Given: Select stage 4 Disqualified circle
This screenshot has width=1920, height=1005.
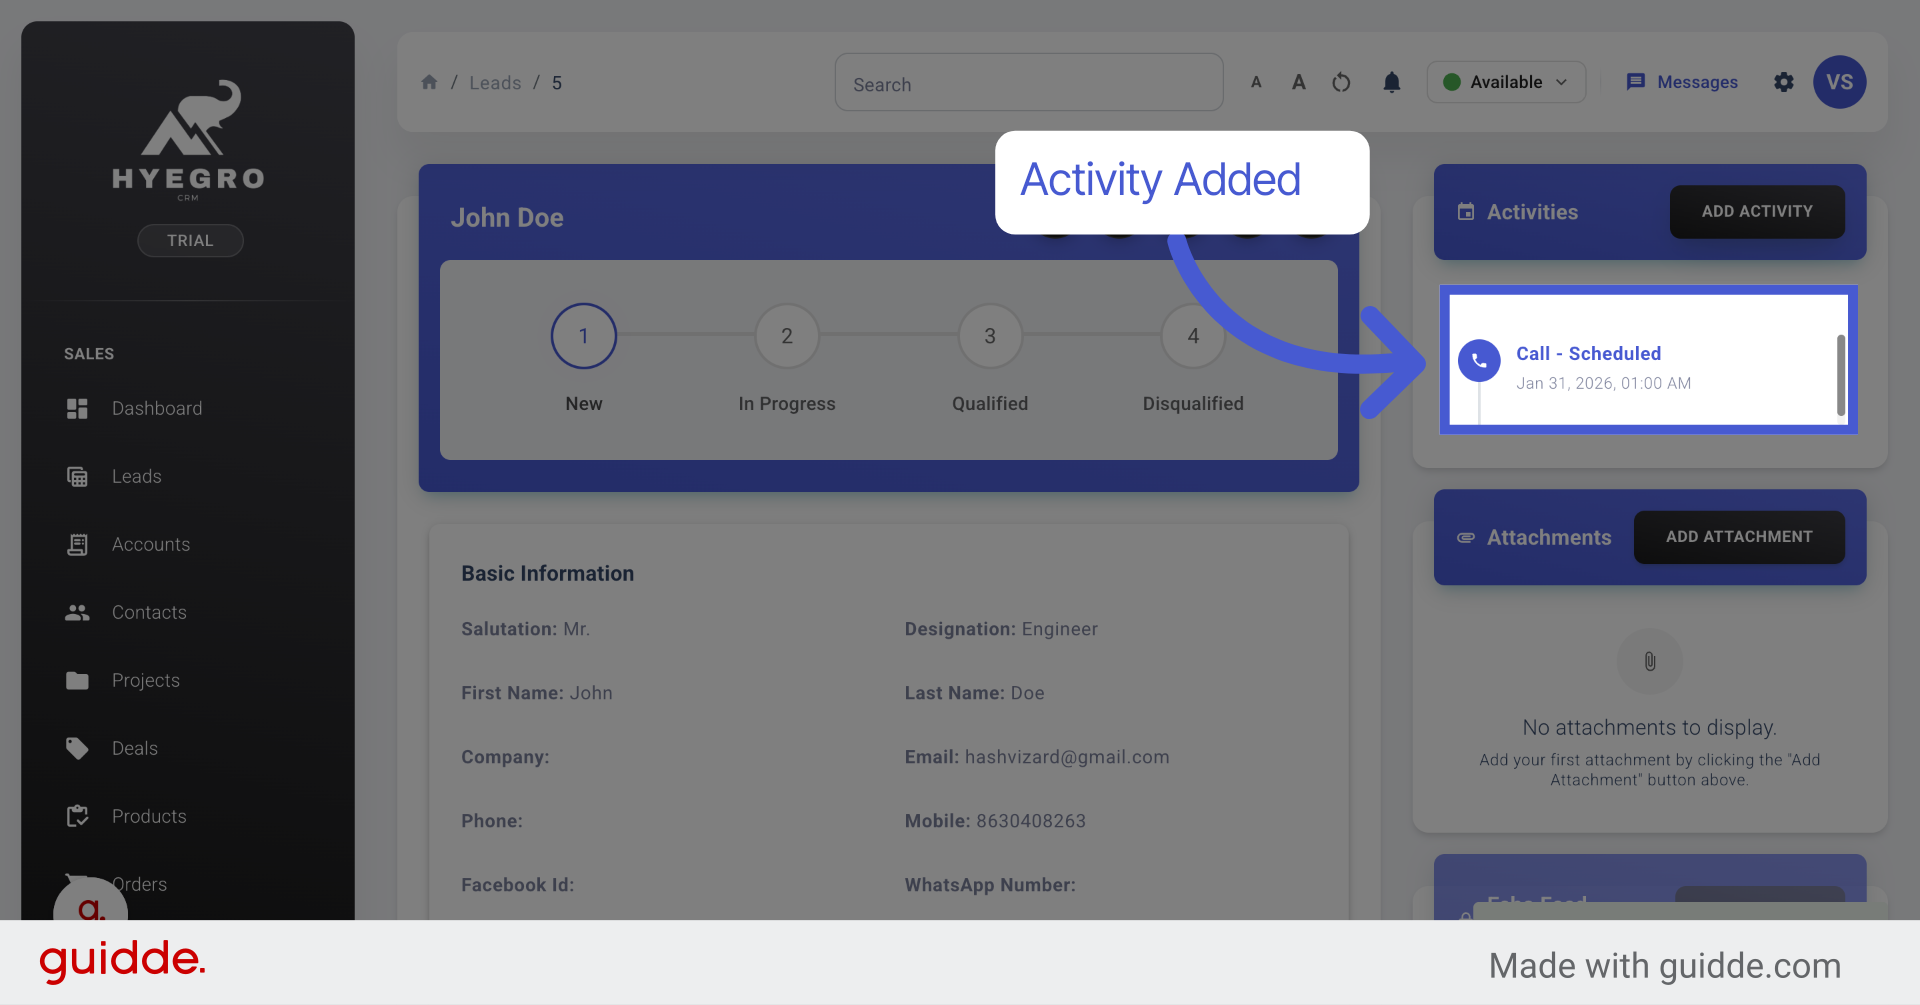Looking at the screenshot, I should point(1193,336).
